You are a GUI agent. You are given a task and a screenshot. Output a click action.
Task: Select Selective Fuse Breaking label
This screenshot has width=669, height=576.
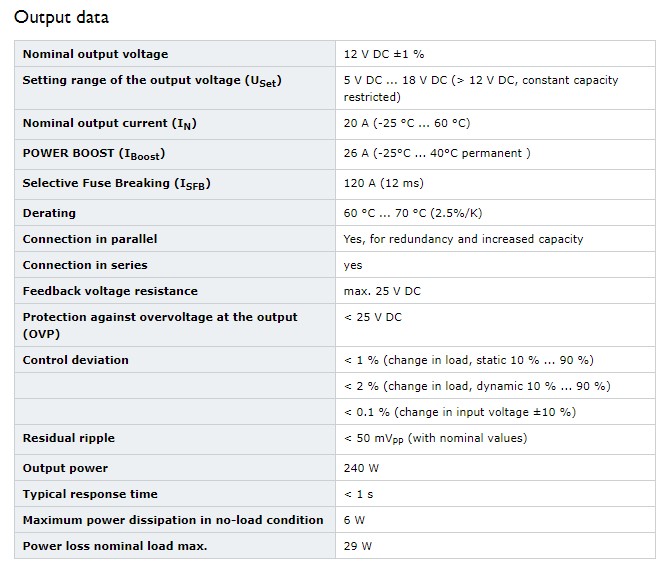(x=116, y=183)
